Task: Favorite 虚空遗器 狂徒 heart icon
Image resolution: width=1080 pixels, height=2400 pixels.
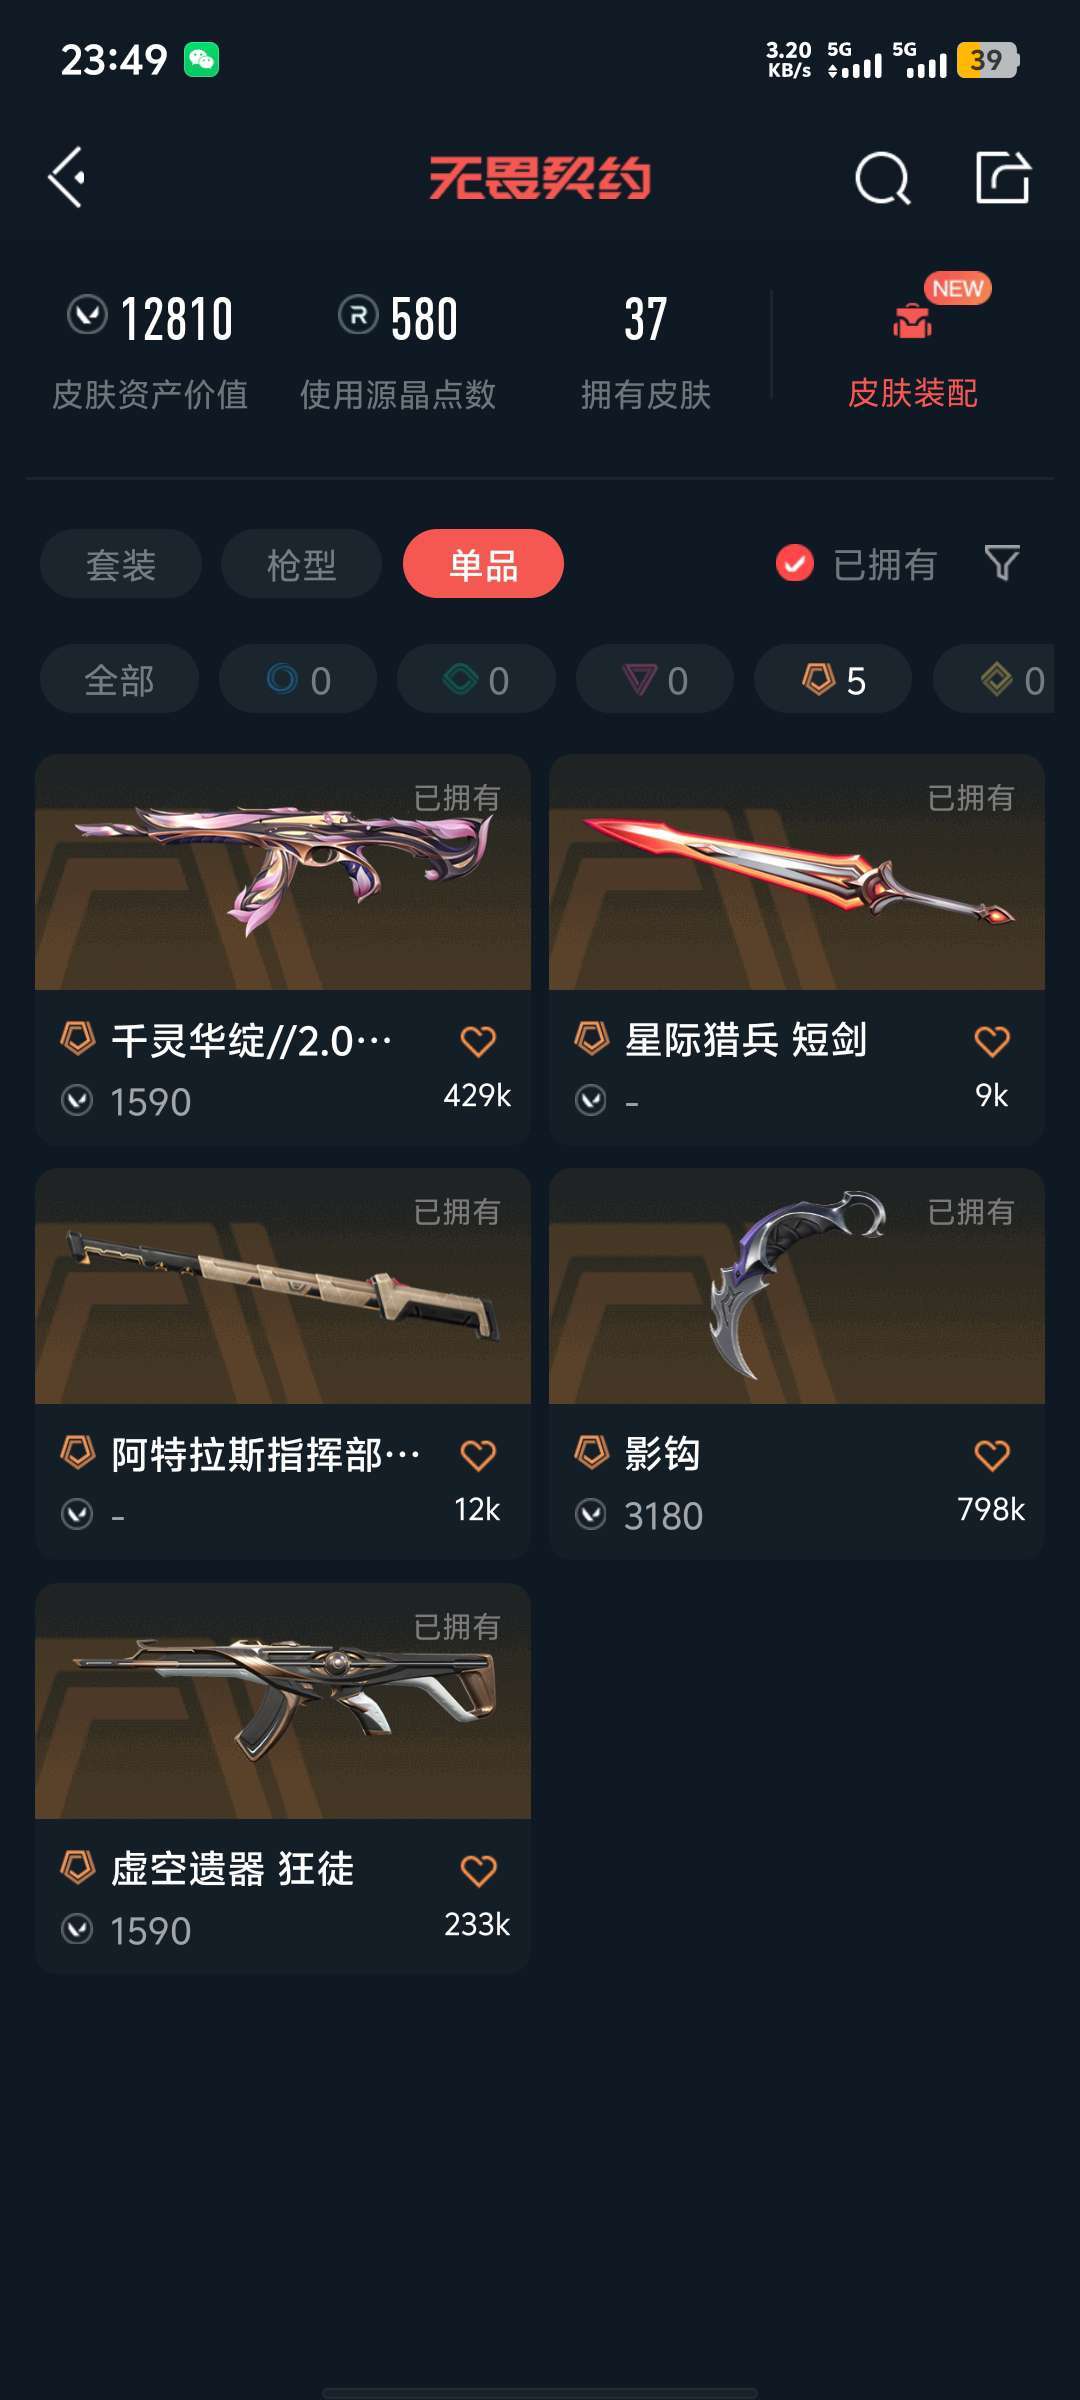Action: pos(478,1870)
